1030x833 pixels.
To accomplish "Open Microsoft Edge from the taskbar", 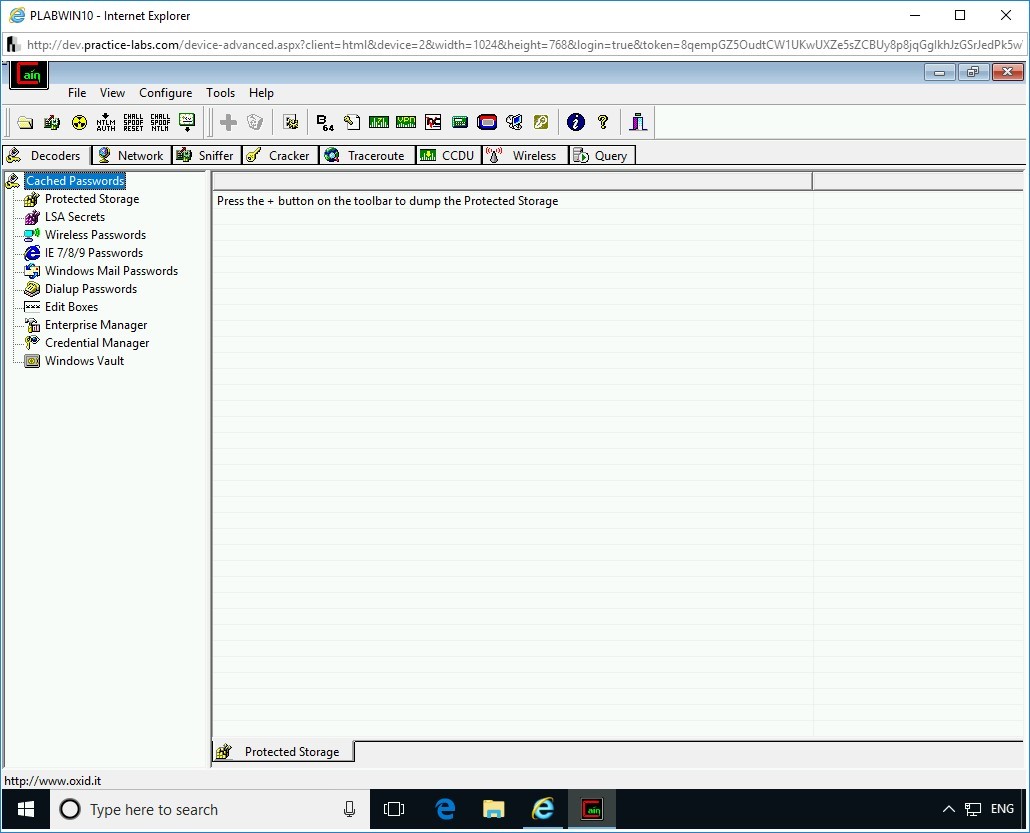I will click(445, 809).
